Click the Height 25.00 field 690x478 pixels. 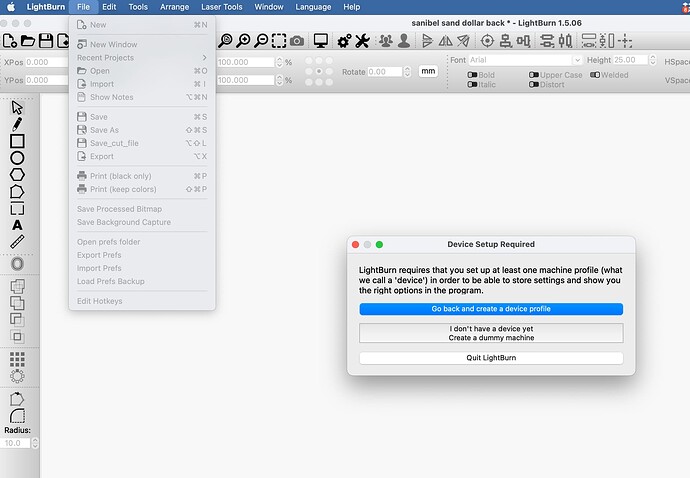[631, 60]
